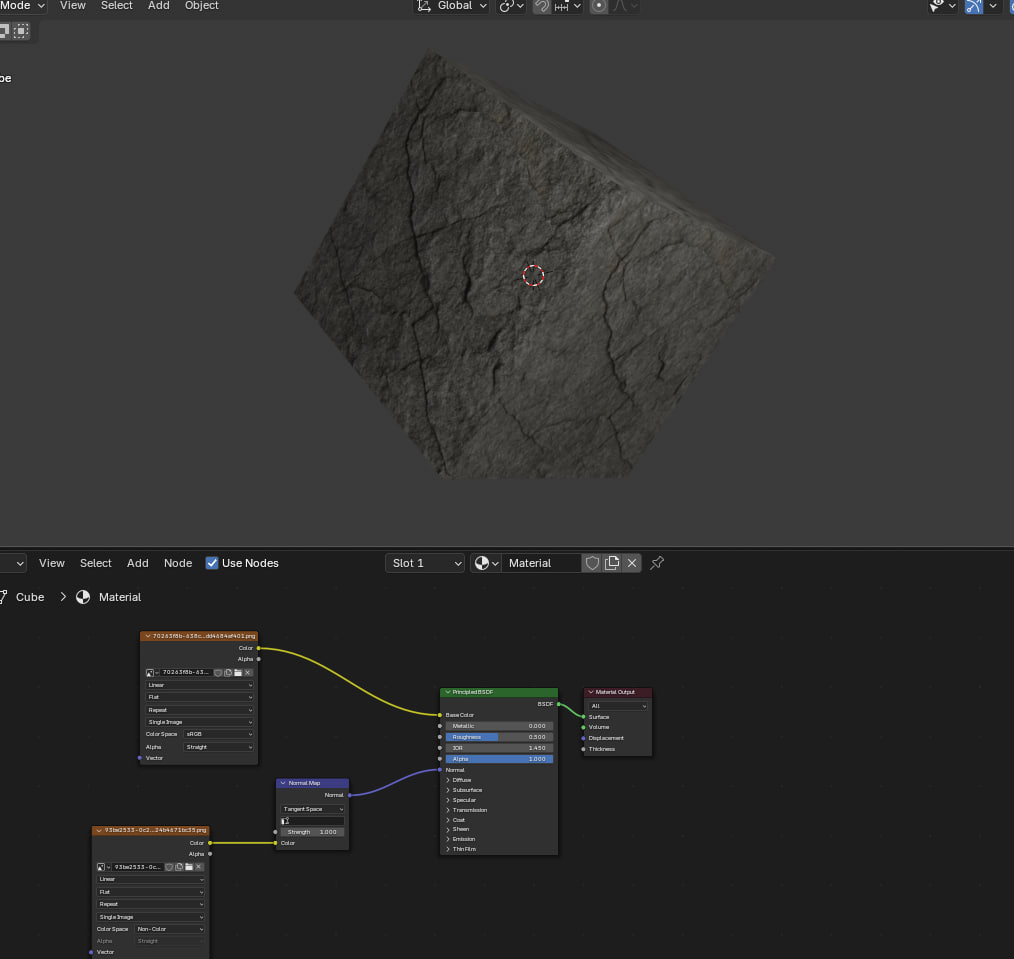1014x959 pixels.
Task: Click the pin icon next to Material
Action: (657, 563)
